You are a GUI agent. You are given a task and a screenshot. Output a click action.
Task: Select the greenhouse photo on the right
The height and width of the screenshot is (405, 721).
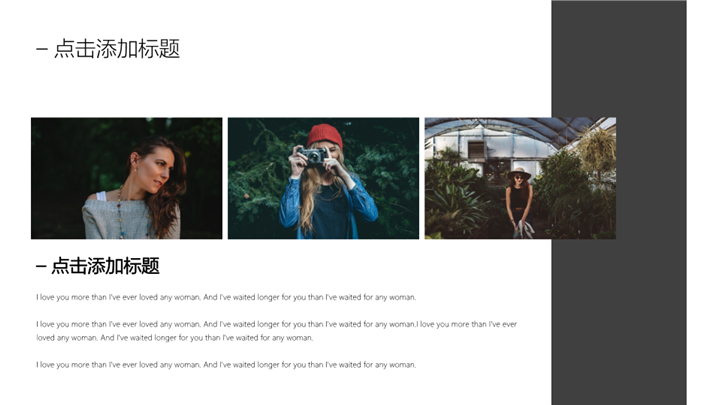tap(520, 178)
